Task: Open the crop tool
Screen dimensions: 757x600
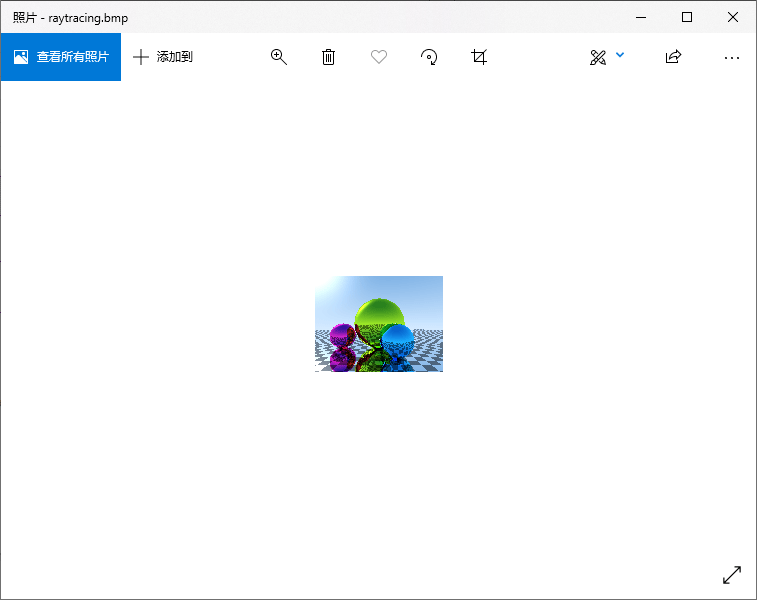Action: [x=479, y=57]
